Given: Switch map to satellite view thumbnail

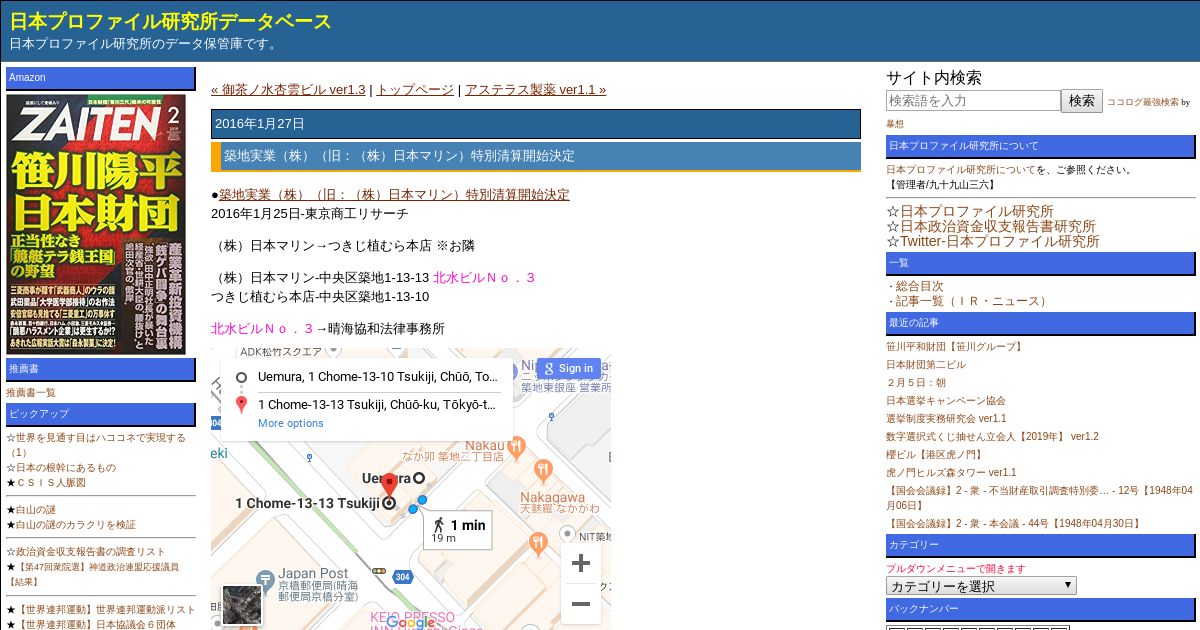Looking at the screenshot, I should pyautogui.click(x=241, y=604).
